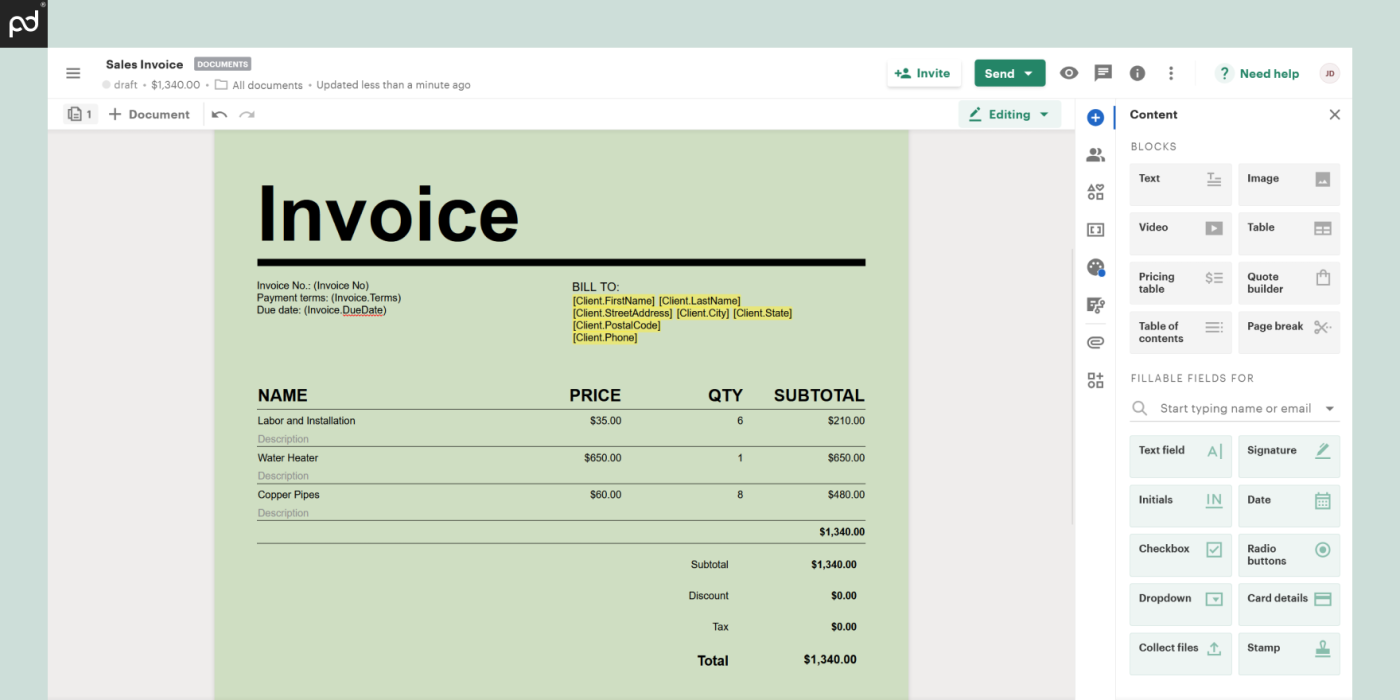Screen dimensions: 1400x700
Task: Open the Send dropdown arrow
Action: pos(1026,72)
